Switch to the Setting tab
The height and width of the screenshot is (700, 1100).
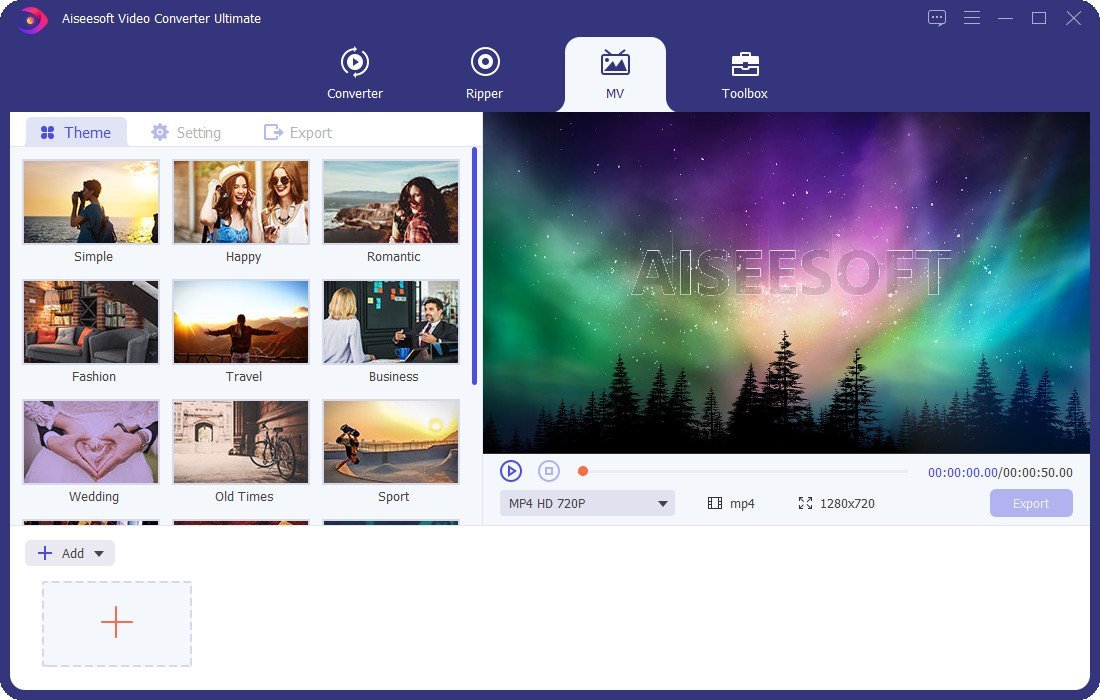coord(186,133)
